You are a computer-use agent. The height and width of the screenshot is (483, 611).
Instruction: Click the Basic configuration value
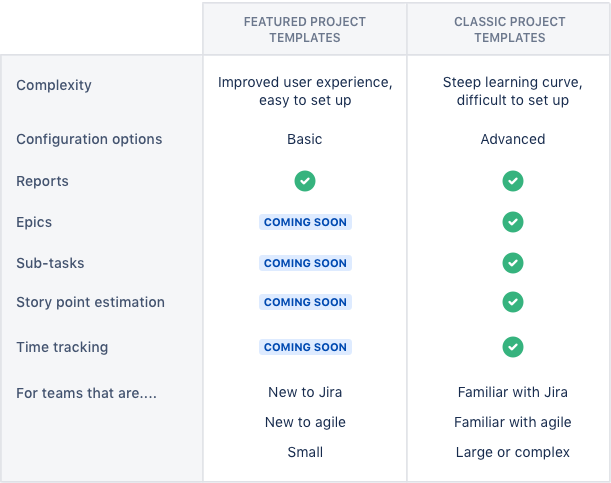pyautogui.click(x=305, y=139)
